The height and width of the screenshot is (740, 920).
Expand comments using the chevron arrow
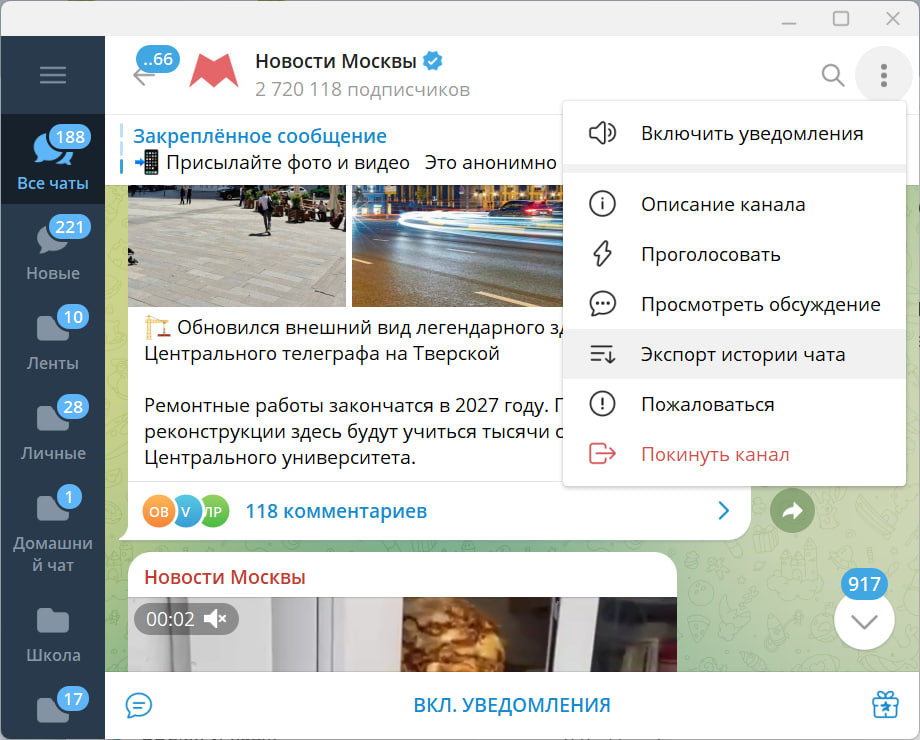722,510
